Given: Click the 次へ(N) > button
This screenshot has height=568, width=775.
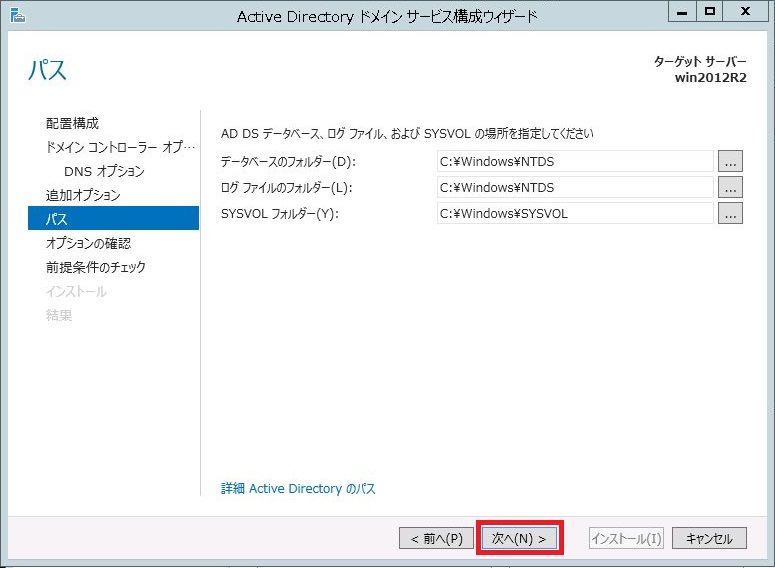Looking at the screenshot, I should (x=519, y=538).
